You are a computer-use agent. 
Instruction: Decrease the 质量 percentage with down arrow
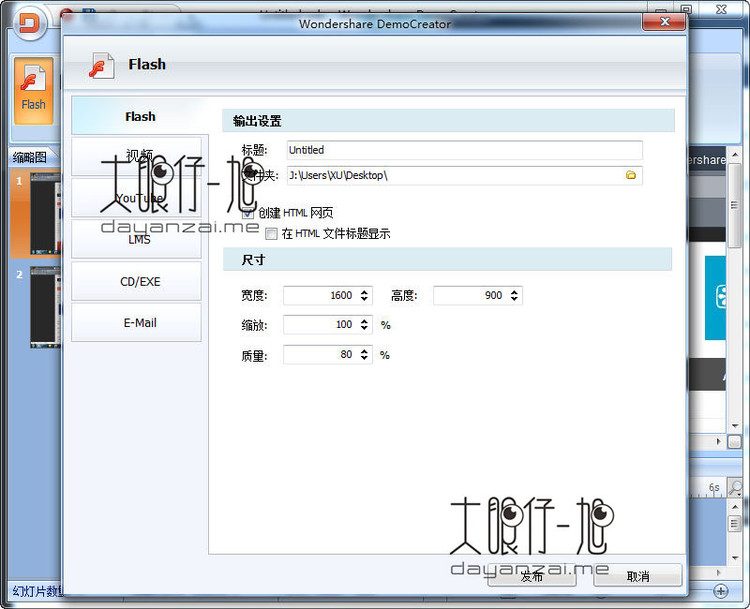(364, 358)
